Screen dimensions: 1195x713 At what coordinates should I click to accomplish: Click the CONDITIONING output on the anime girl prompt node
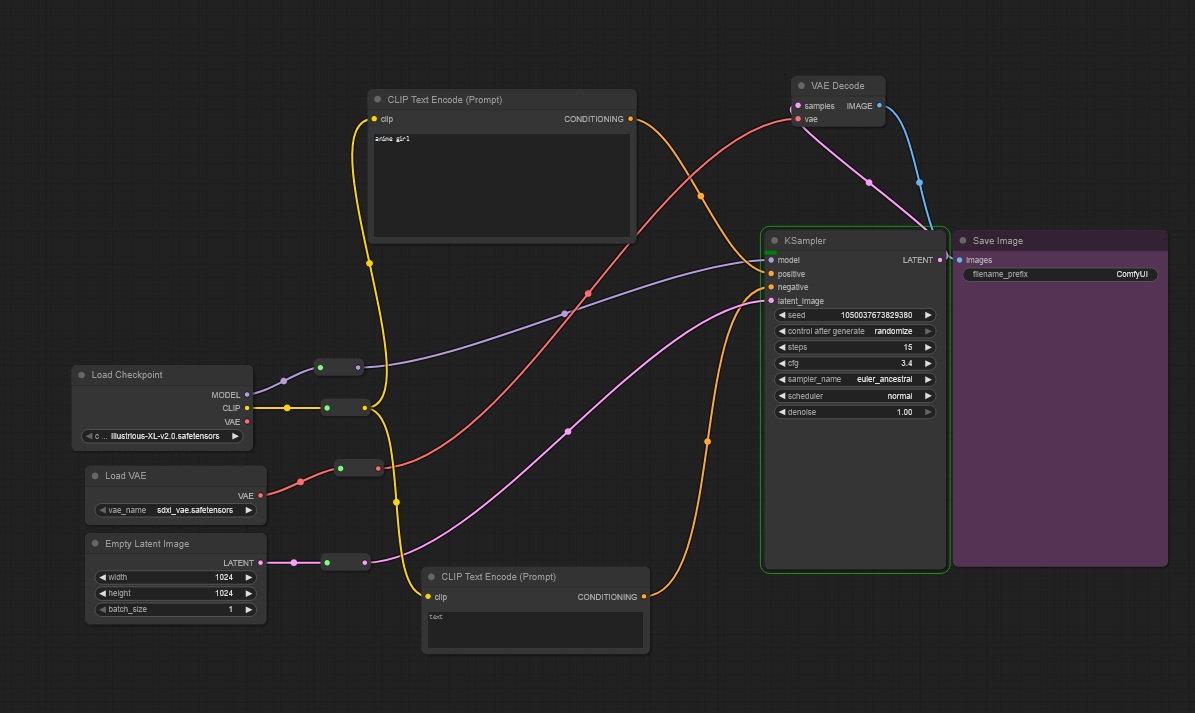point(630,119)
